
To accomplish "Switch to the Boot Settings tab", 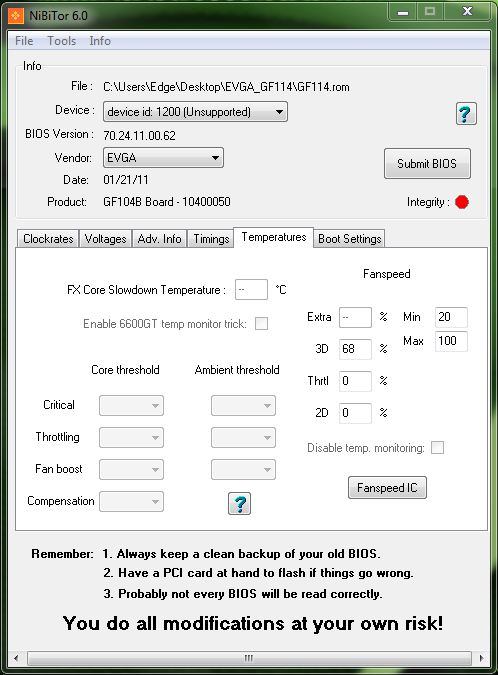I will [x=350, y=239].
